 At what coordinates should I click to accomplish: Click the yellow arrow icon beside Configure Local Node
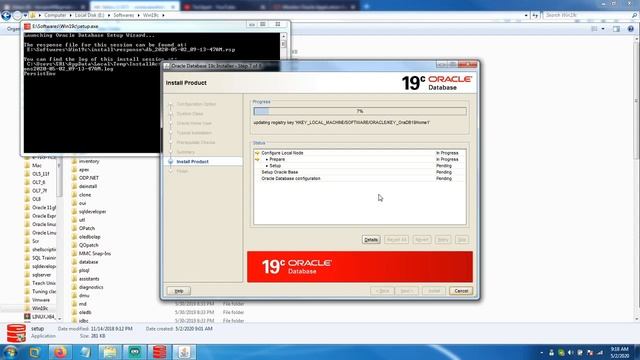(257, 153)
